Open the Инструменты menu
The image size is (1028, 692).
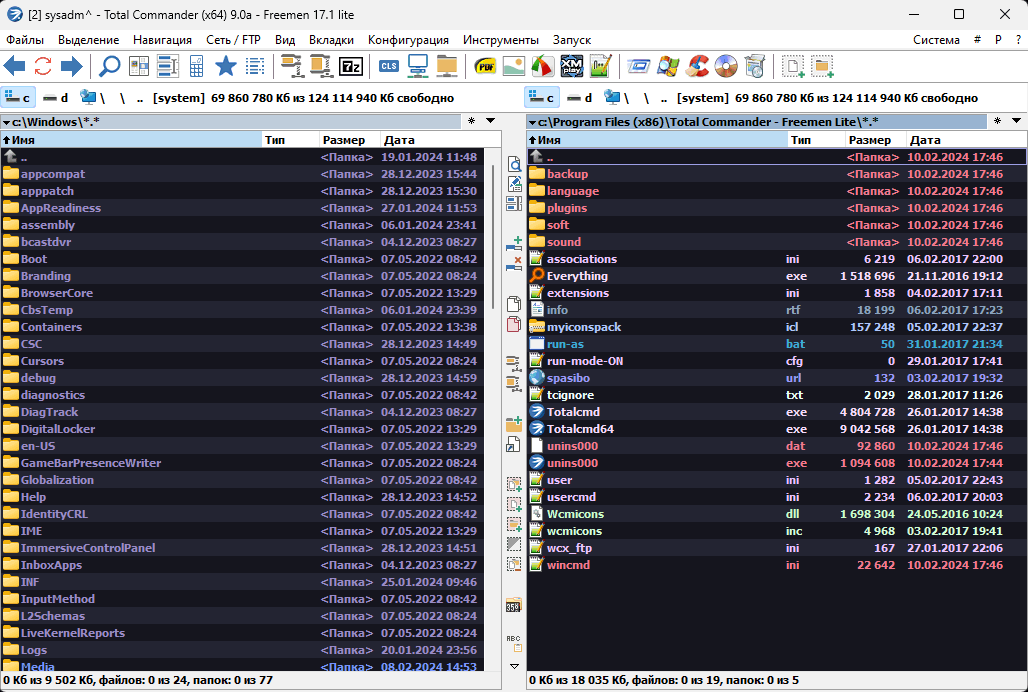(501, 40)
